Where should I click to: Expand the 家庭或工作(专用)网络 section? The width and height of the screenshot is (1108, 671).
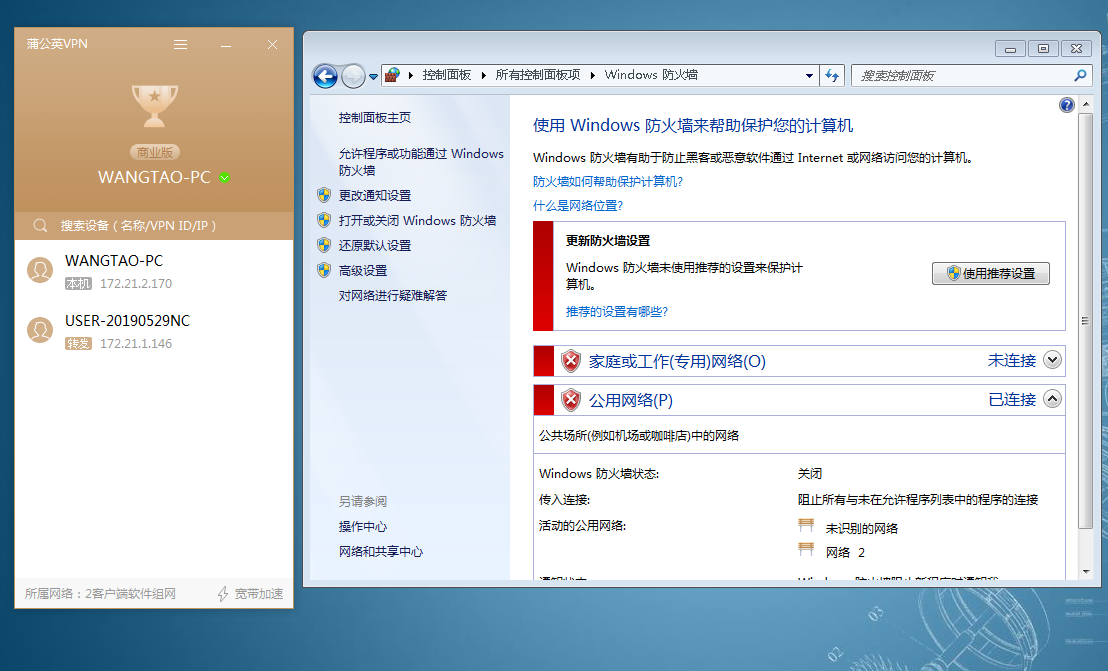[1052, 360]
